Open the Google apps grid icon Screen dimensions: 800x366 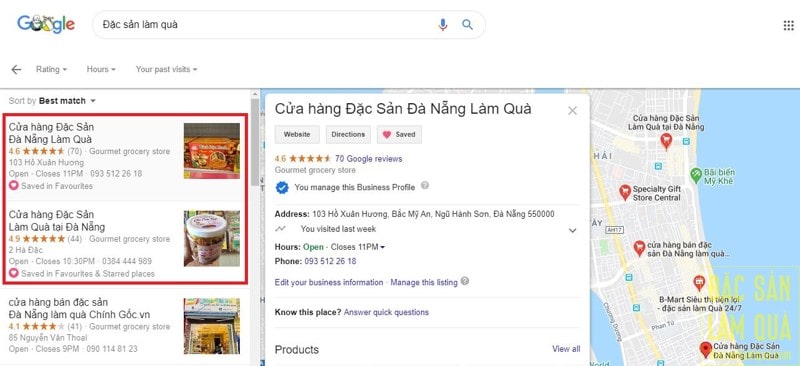tap(788, 25)
